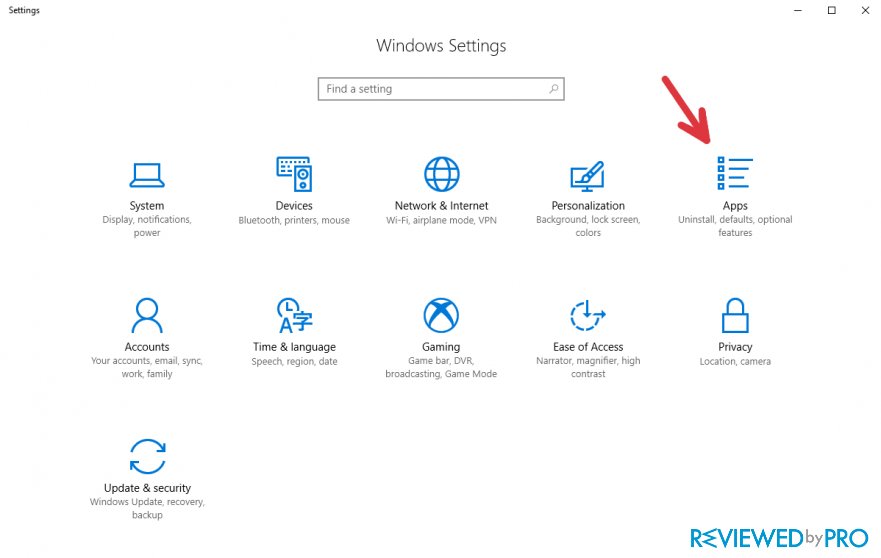Click 'Speech, region, date' description
The image size is (881, 558).
(294, 361)
